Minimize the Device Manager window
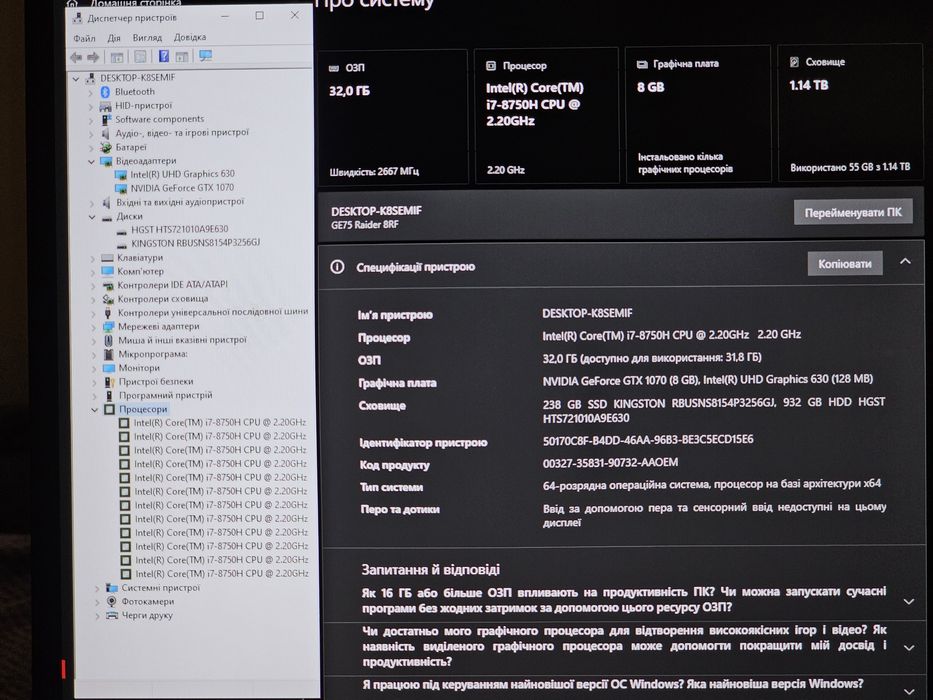This screenshot has height=700, width=933. (x=225, y=16)
